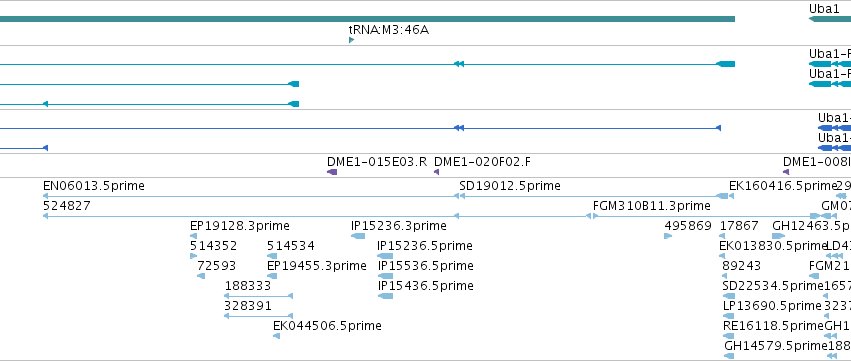Click the DME1-020F02.F purple arrow marker
Screen dimensions: 851x361
(x=436, y=172)
